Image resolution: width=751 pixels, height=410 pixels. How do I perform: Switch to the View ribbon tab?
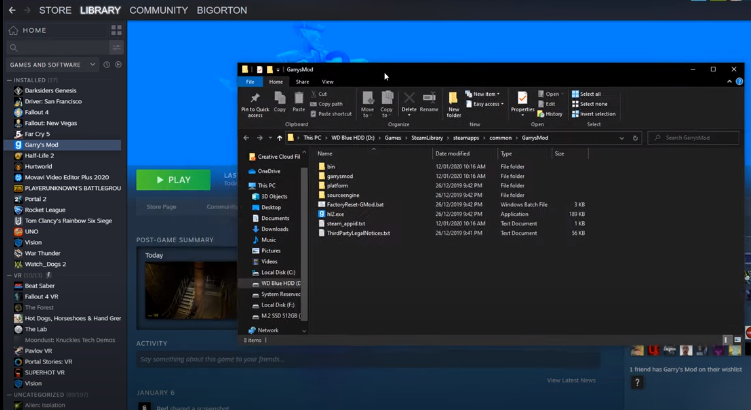328,82
